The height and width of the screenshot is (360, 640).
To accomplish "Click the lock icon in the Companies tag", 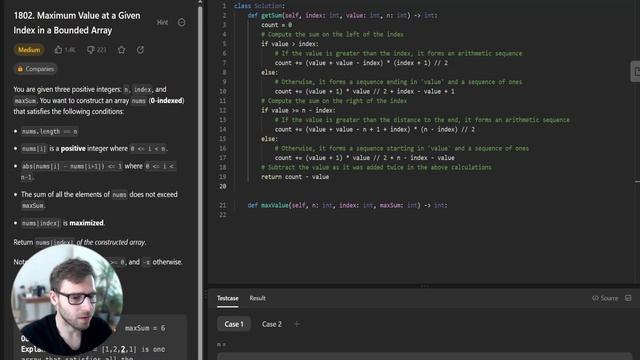I will coord(20,69).
